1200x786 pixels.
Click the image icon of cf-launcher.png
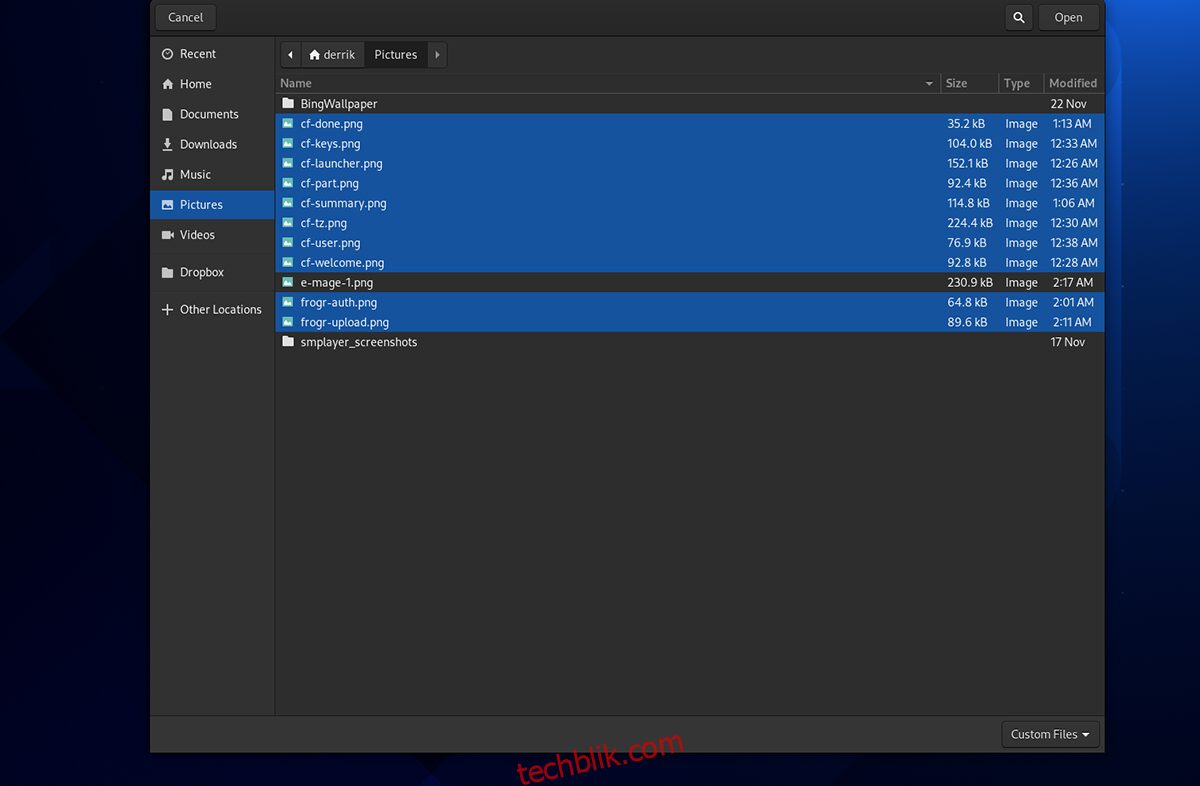288,163
